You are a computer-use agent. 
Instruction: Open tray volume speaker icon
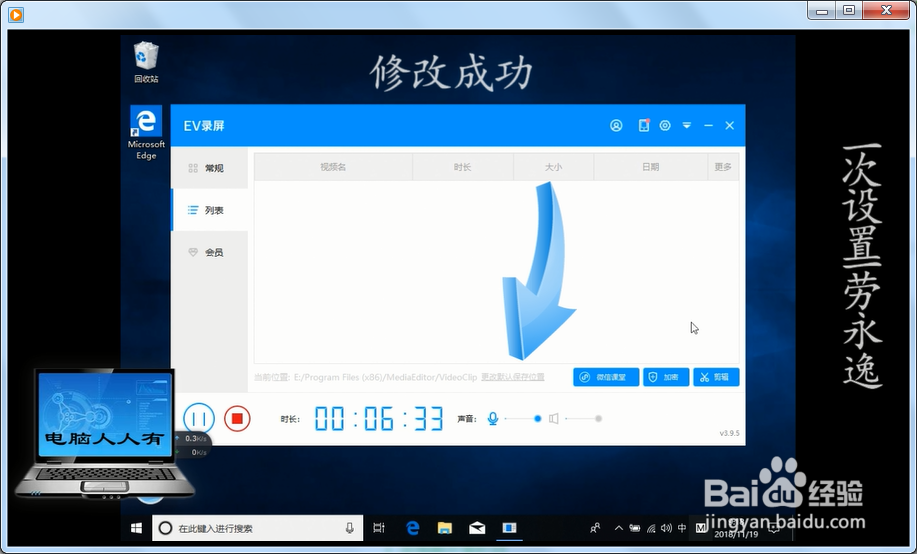pyautogui.click(x=666, y=528)
